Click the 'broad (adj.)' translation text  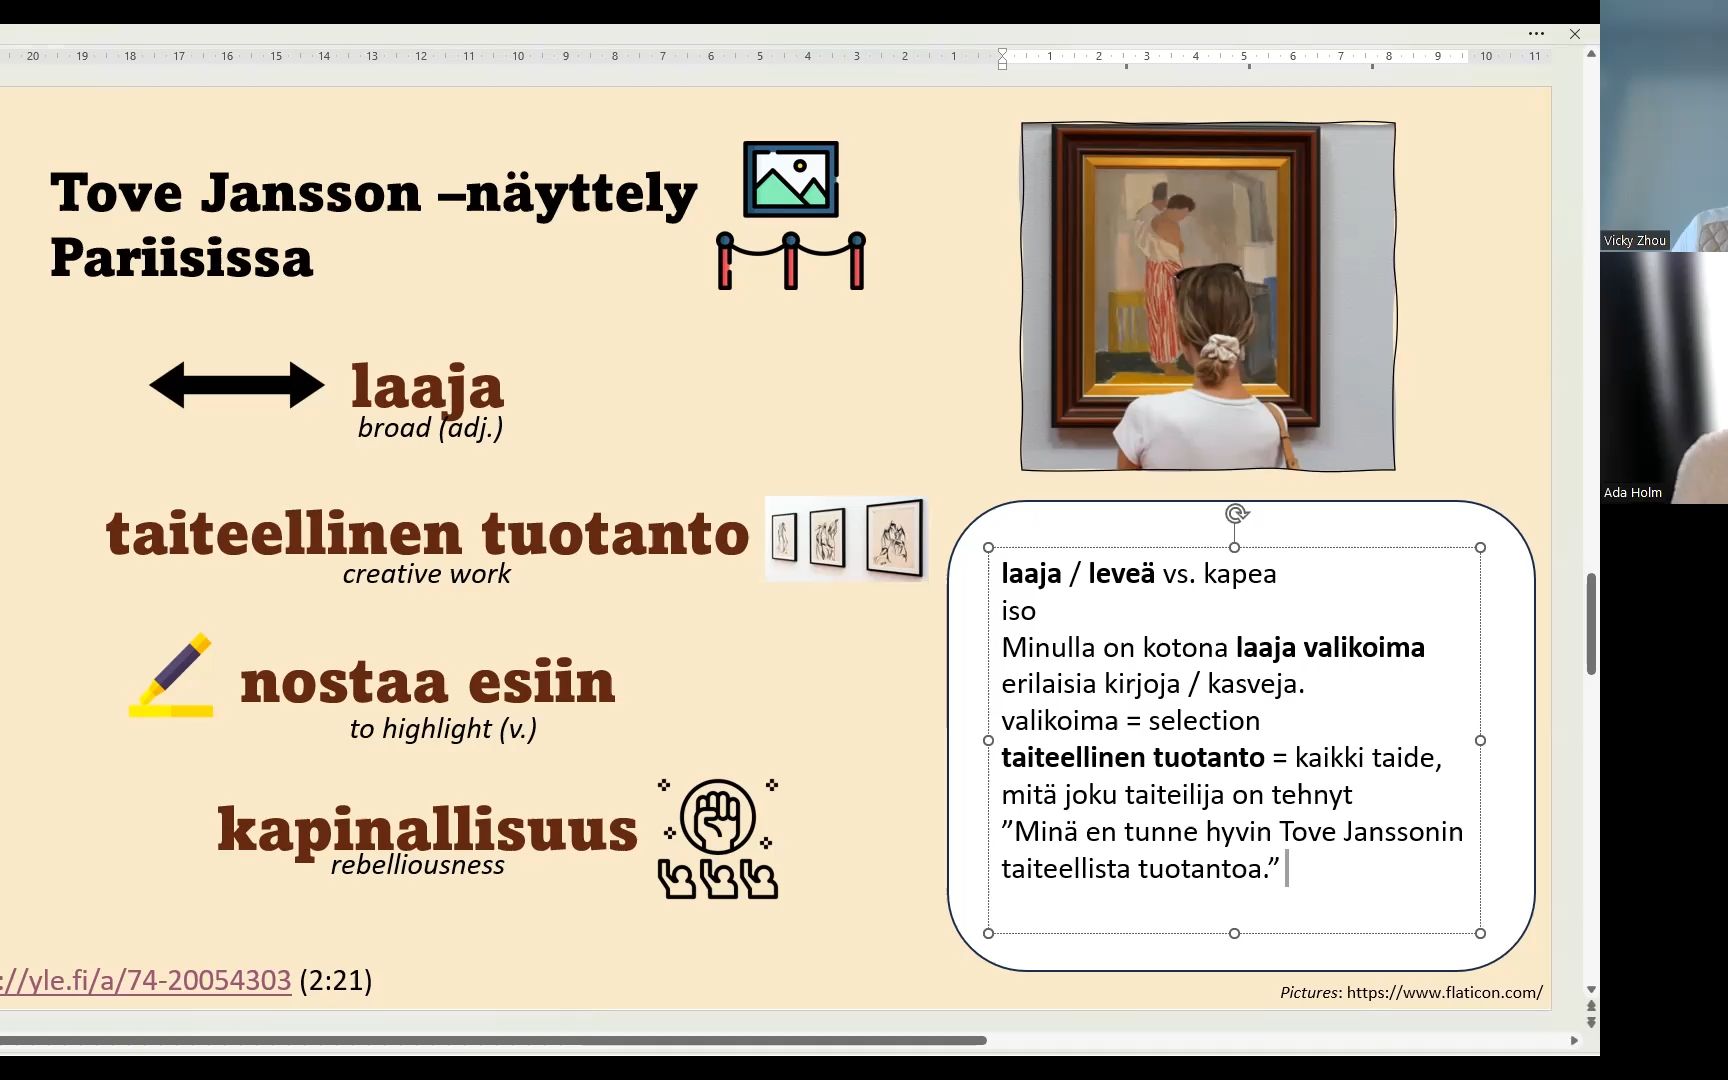point(431,428)
